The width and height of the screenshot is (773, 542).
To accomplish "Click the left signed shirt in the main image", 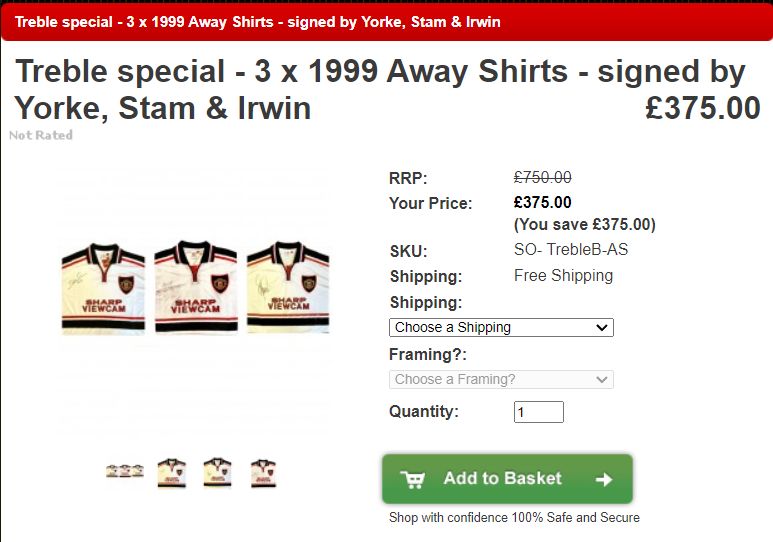I will (x=103, y=286).
